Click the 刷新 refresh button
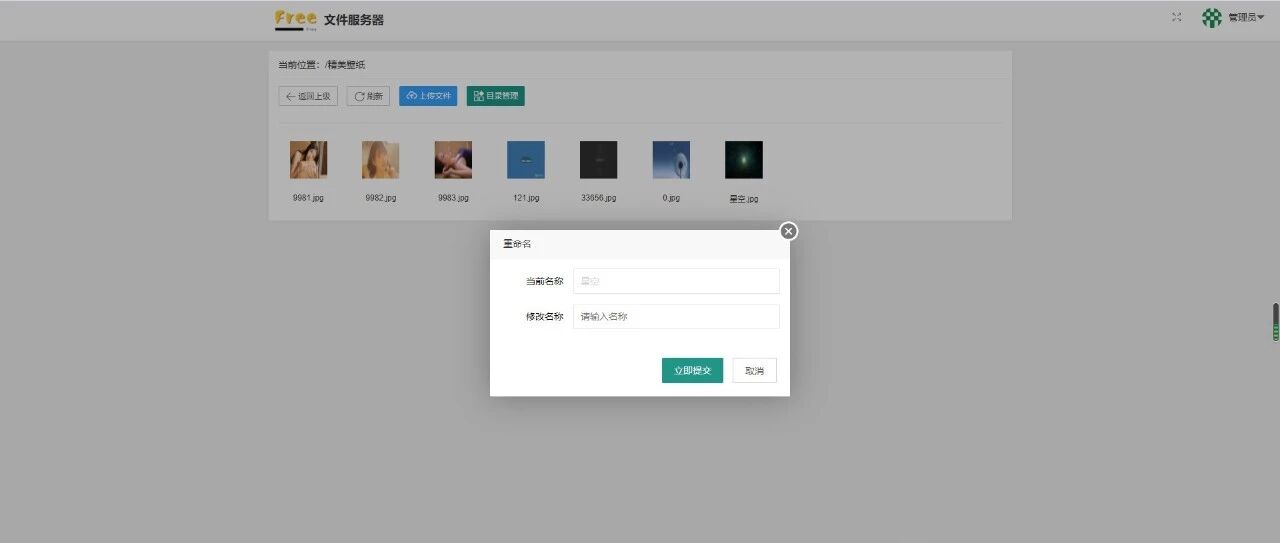This screenshot has height=543, width=1280. point(368,96)
